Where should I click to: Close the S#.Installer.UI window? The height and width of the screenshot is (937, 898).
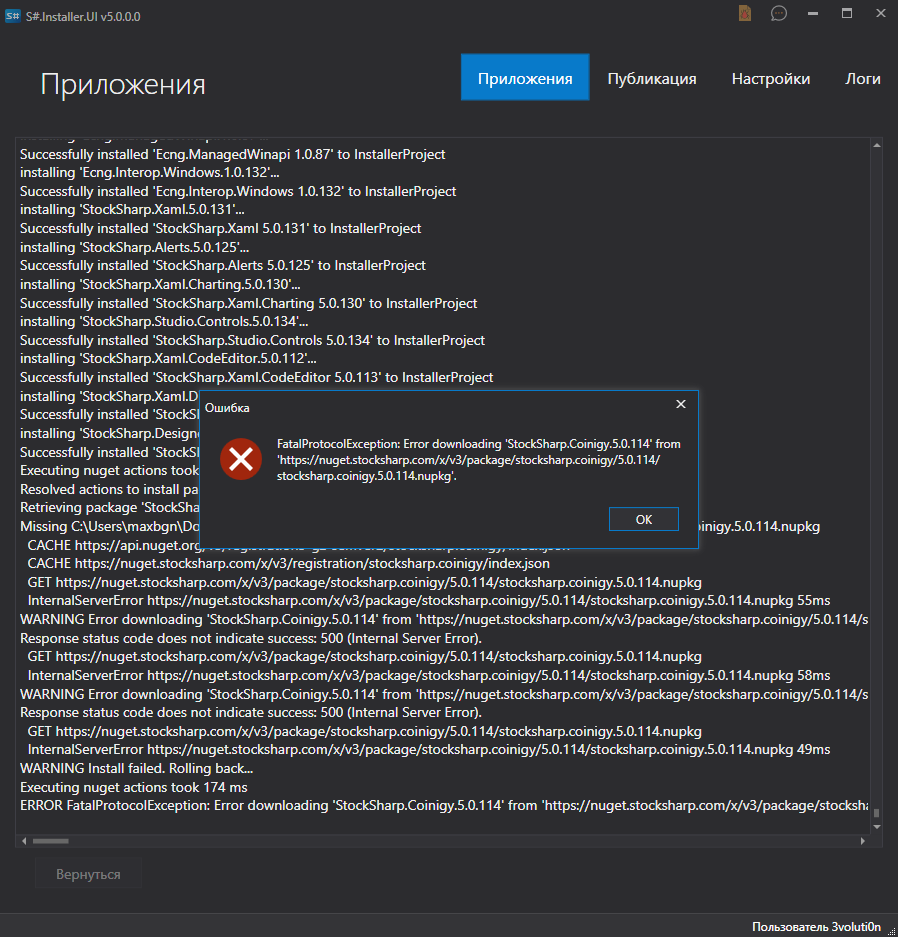881,13
